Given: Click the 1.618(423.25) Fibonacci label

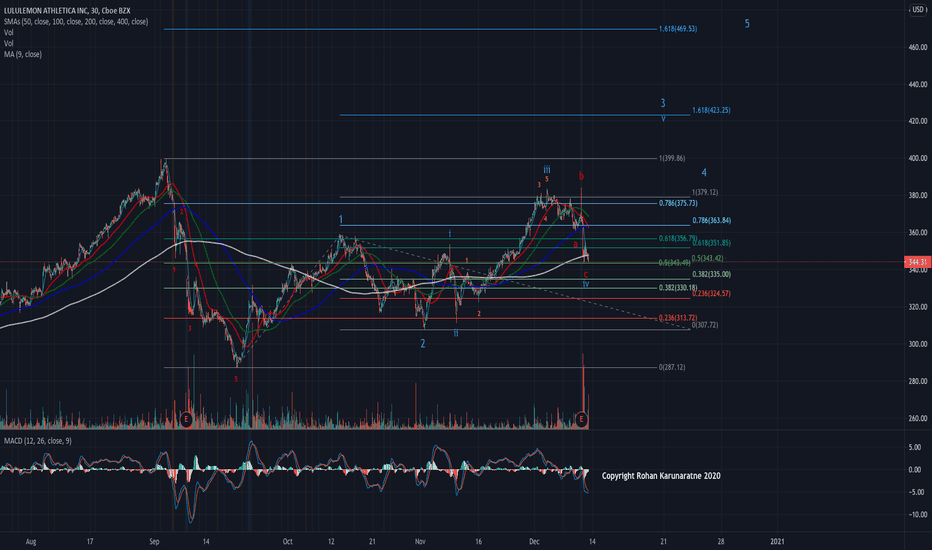Looking at the screenshot, I should tap(711, 110).
